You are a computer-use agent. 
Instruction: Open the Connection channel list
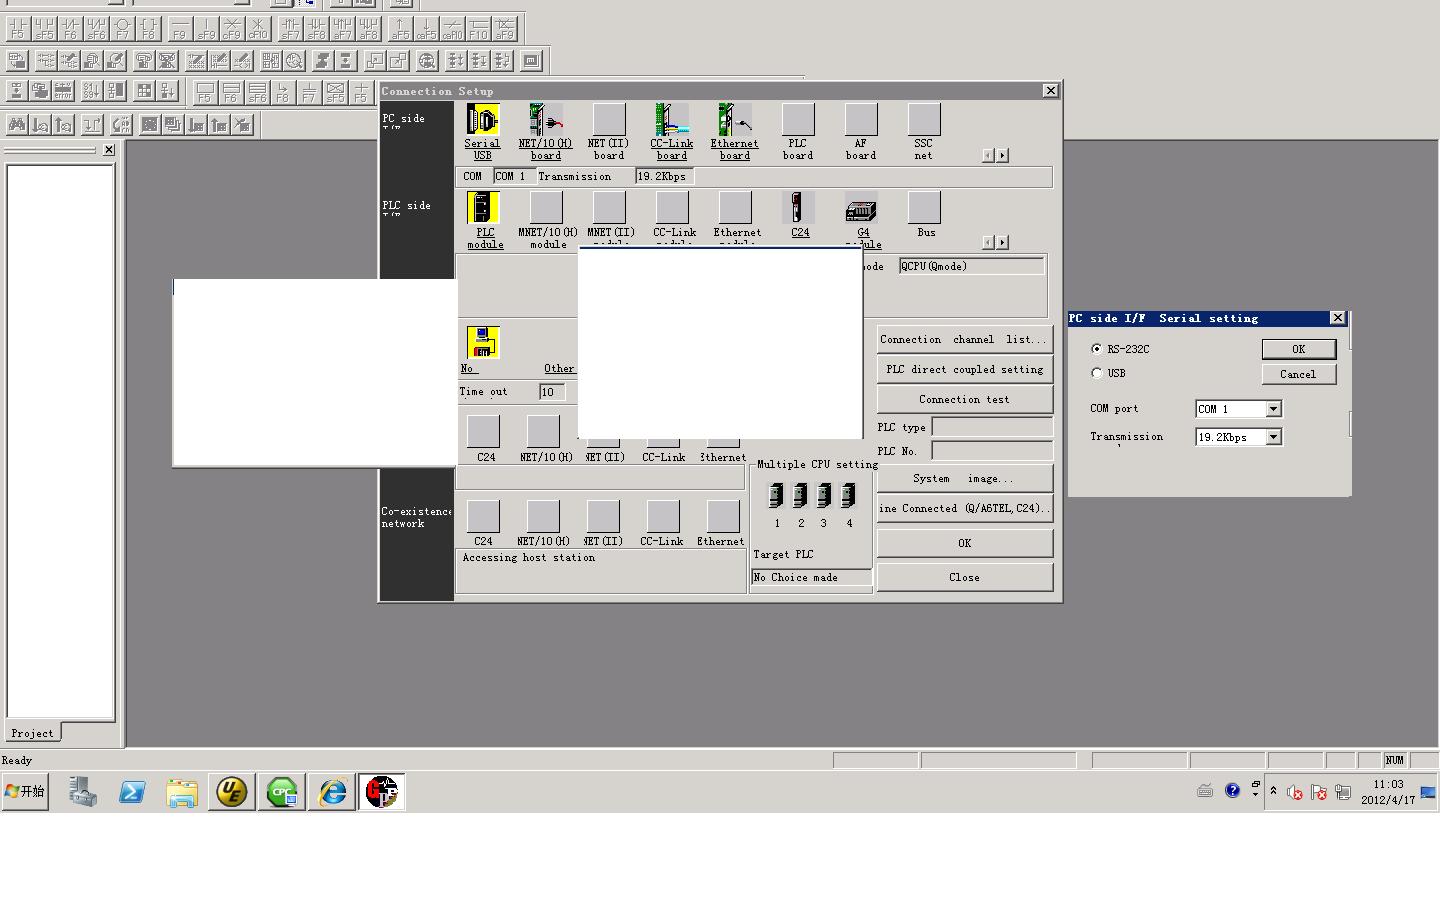click(x=964, y=339)
